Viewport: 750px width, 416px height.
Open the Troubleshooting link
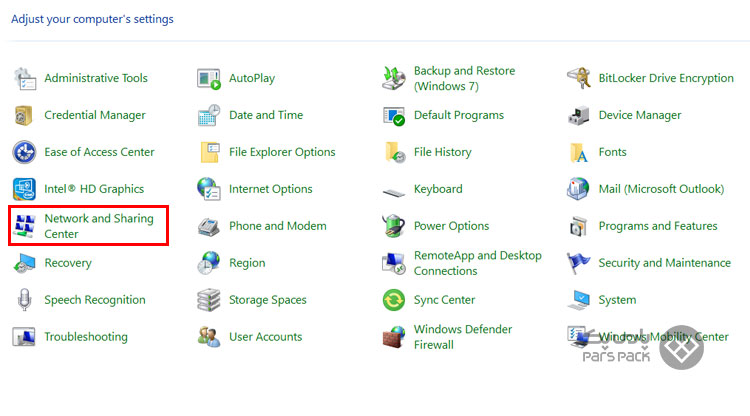86,337
